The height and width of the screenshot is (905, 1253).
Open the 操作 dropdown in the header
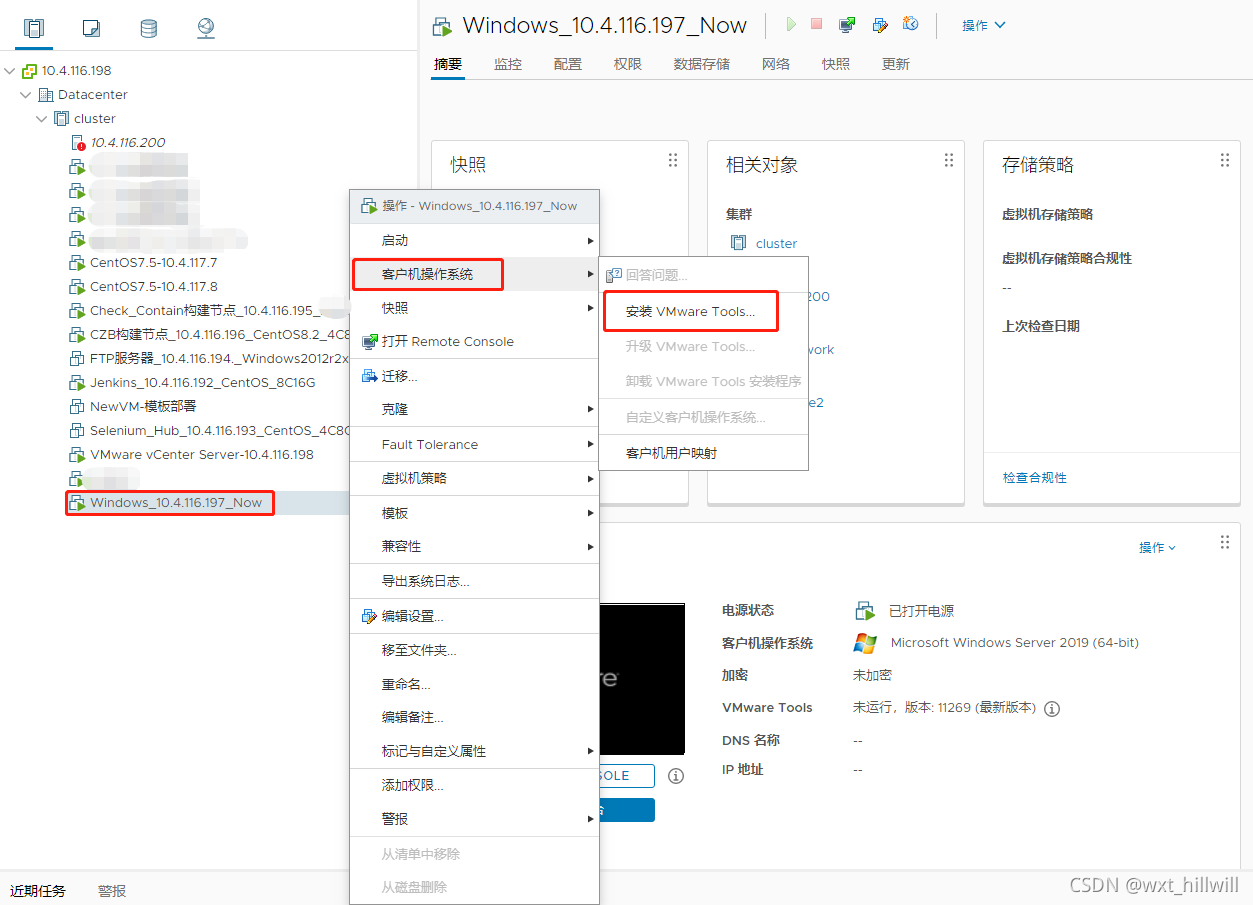point(984,25)
